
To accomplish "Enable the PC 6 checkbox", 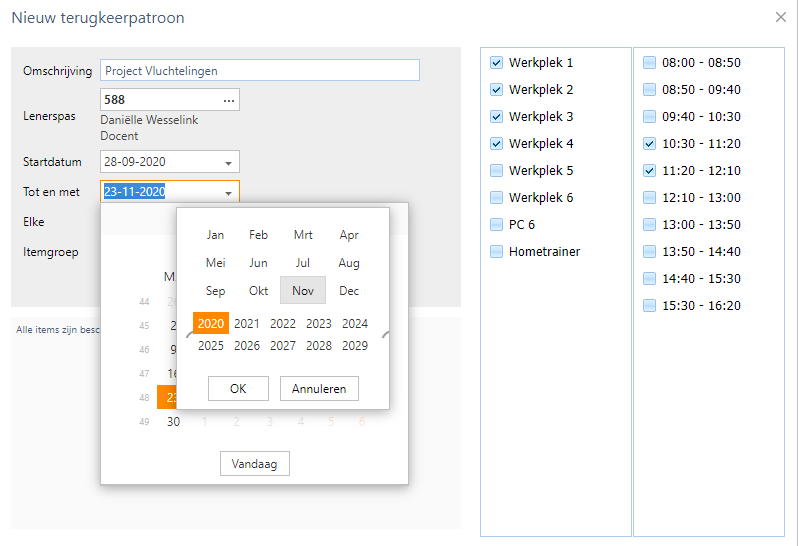I will tap(496, 225).
